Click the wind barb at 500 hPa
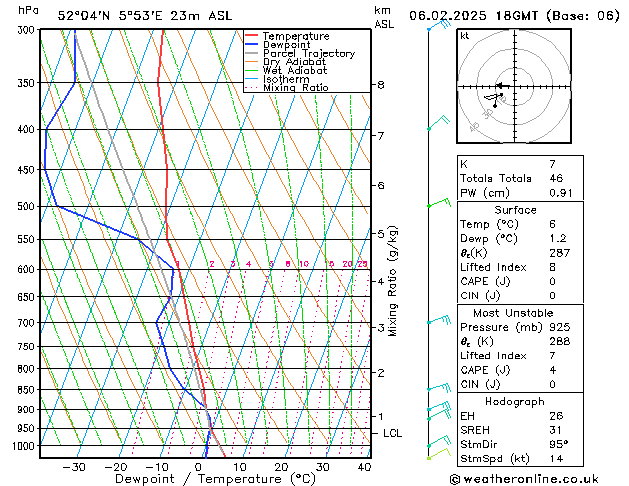The height and width of the screenshot is (486, 629). coord(439,202)
